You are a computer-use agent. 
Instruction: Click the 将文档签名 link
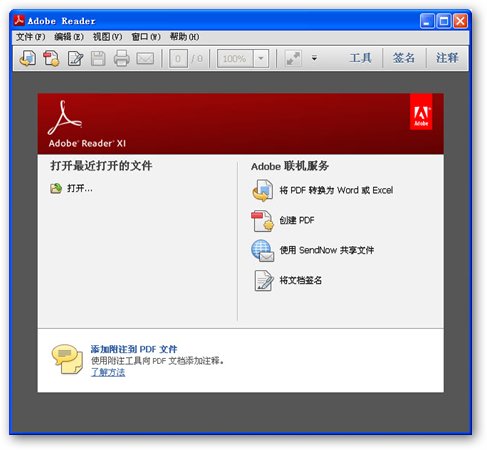coord(300,280)
